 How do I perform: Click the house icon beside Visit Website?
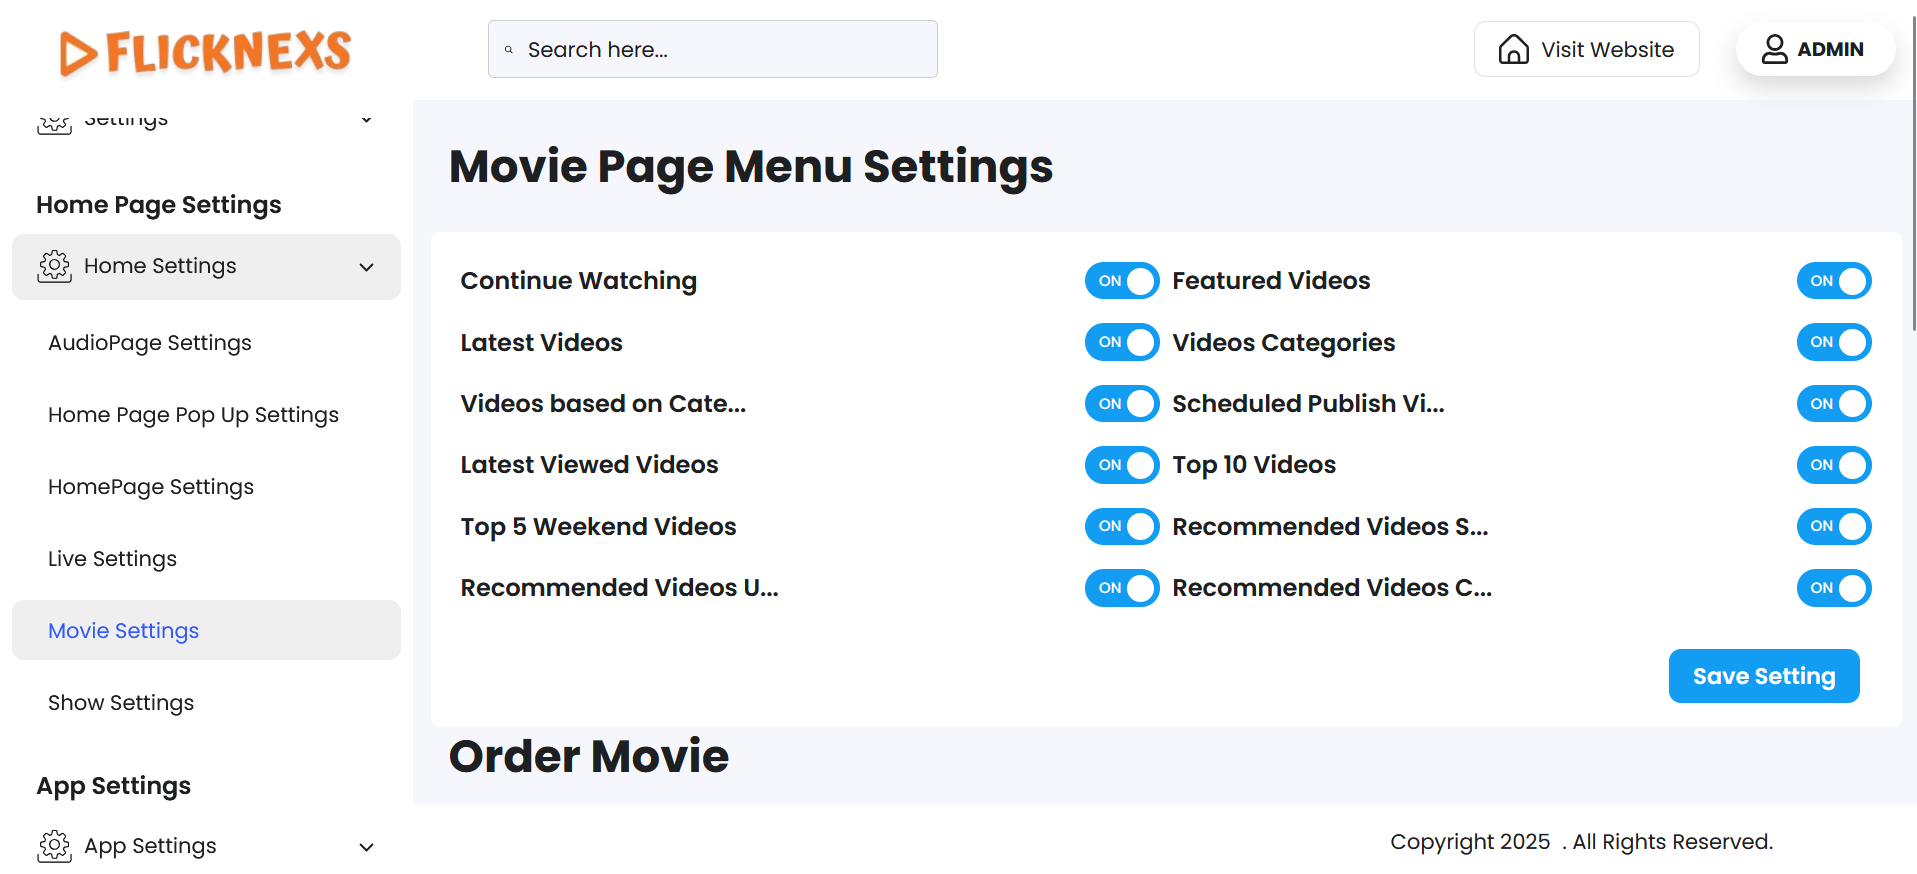pos(1513,49)
